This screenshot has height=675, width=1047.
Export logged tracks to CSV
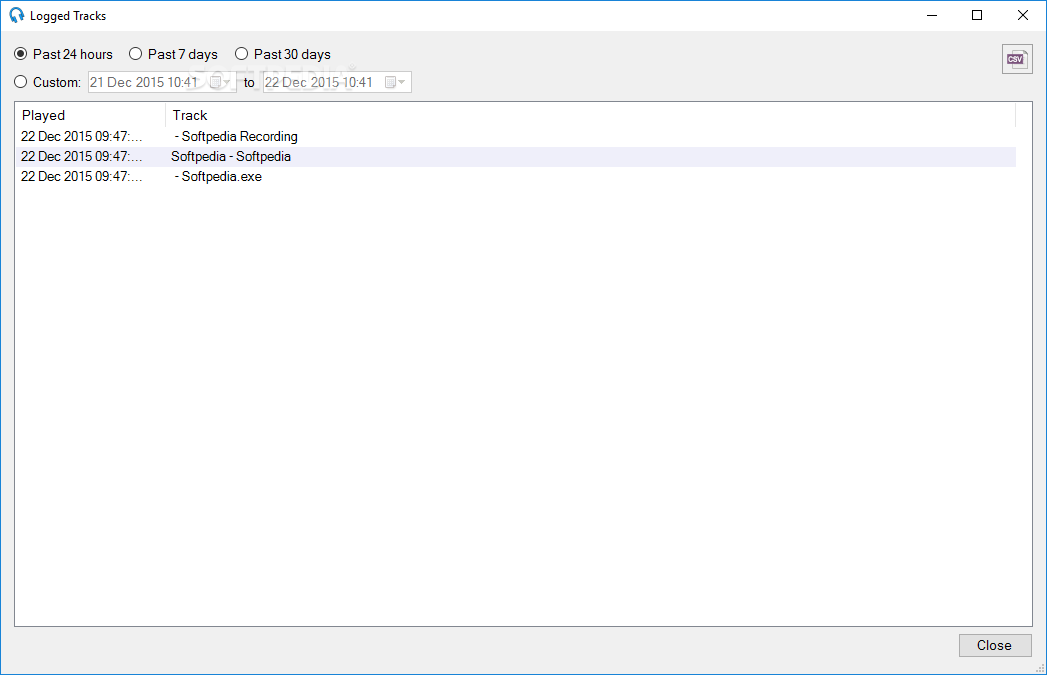[x=1017, y=59]
